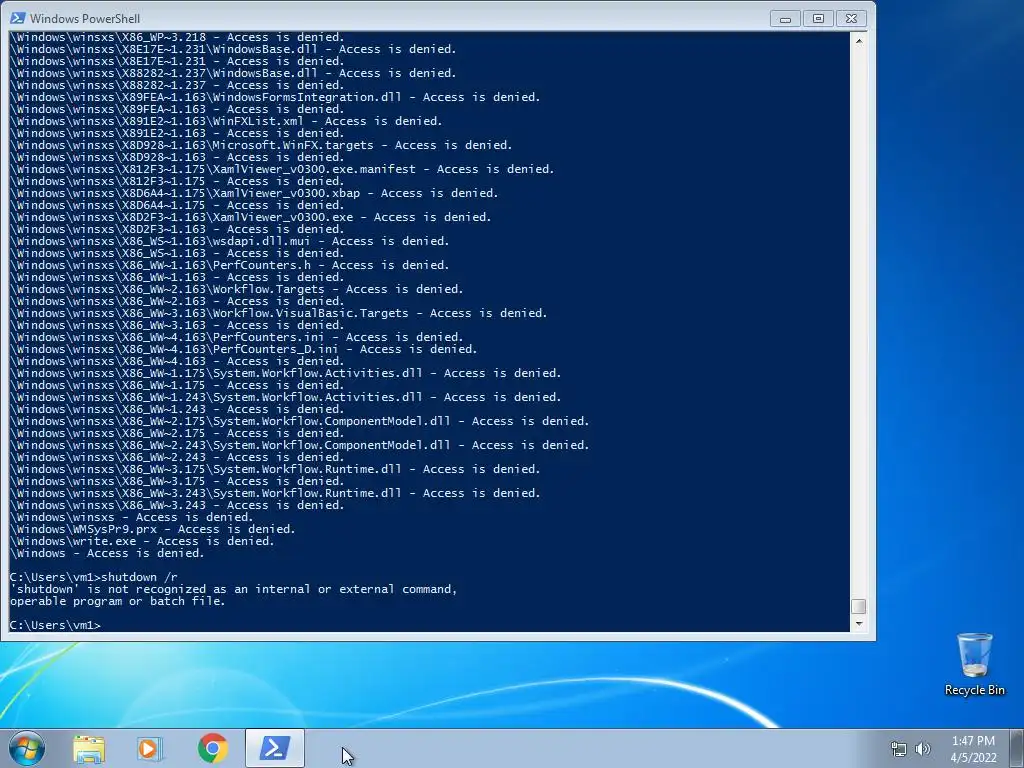1024x768 pixels.
Task: Click the scrollbar down arrow in PowerShell
Action: point(859,624)
